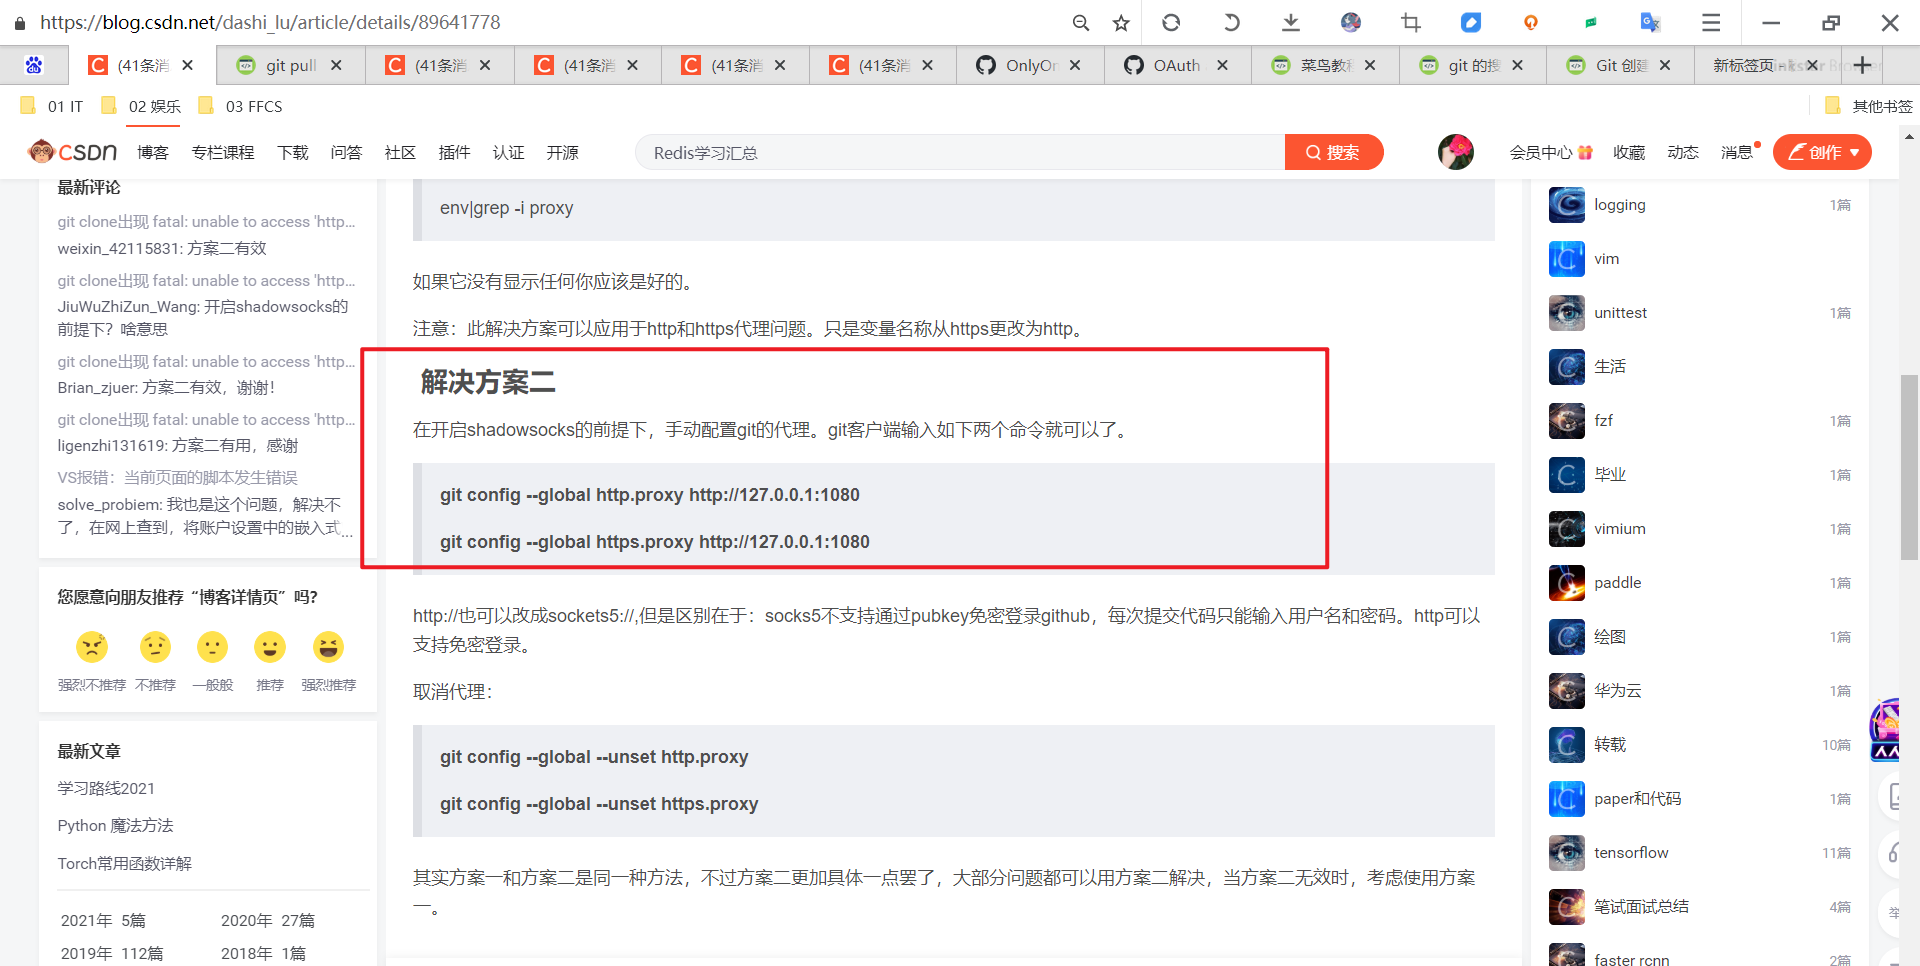Click the browser refresh icon
The width and height of the screenshot is (1920, 966).
pos(1171,22)
